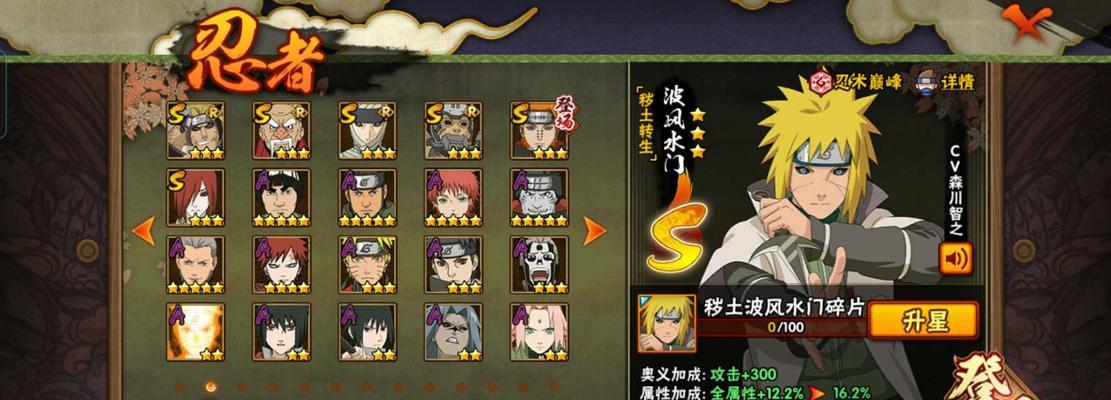Image resolution: width=1111 pixels, height=400 pixels.
Task: Click 升星 star upgrade button
Action: pyautogui.click(x=923, y=321)
